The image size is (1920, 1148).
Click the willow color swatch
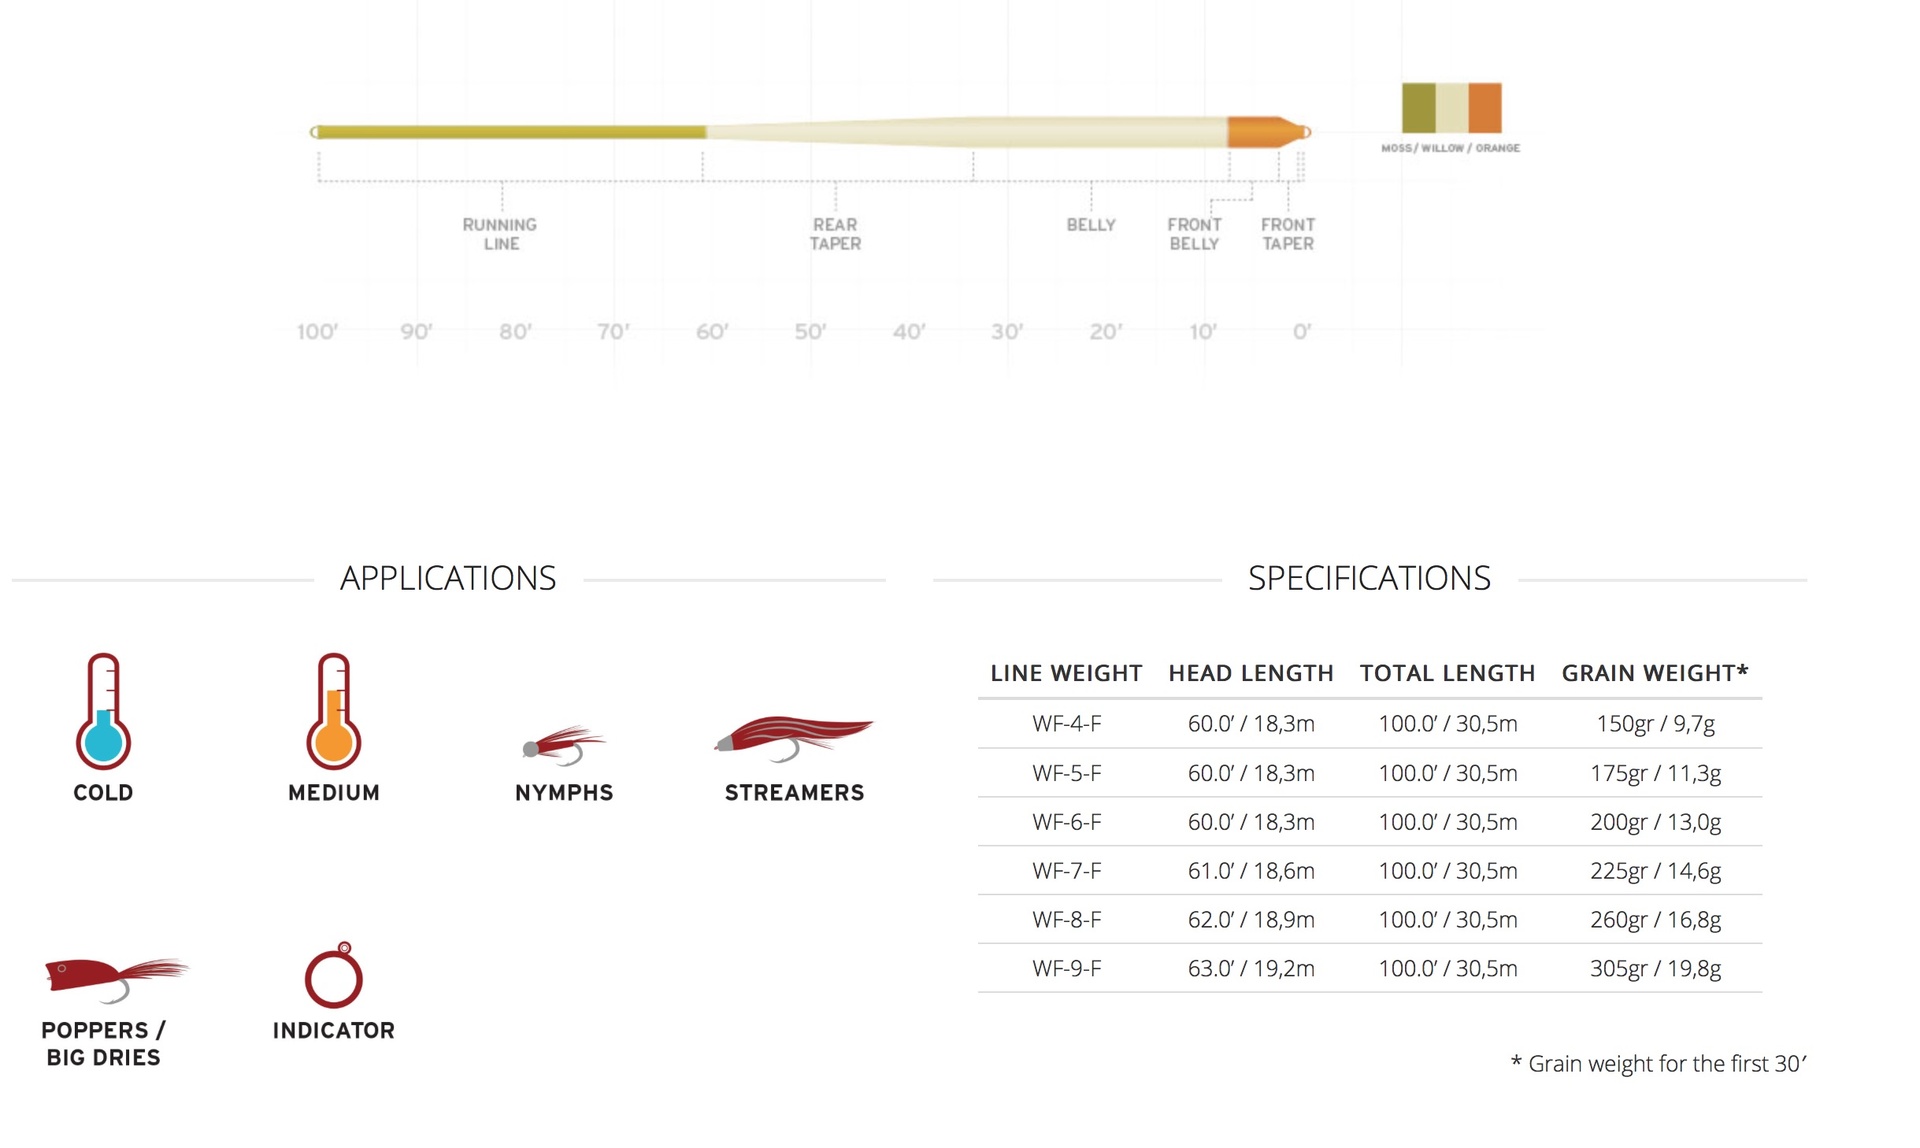[x=1452, y=108]
